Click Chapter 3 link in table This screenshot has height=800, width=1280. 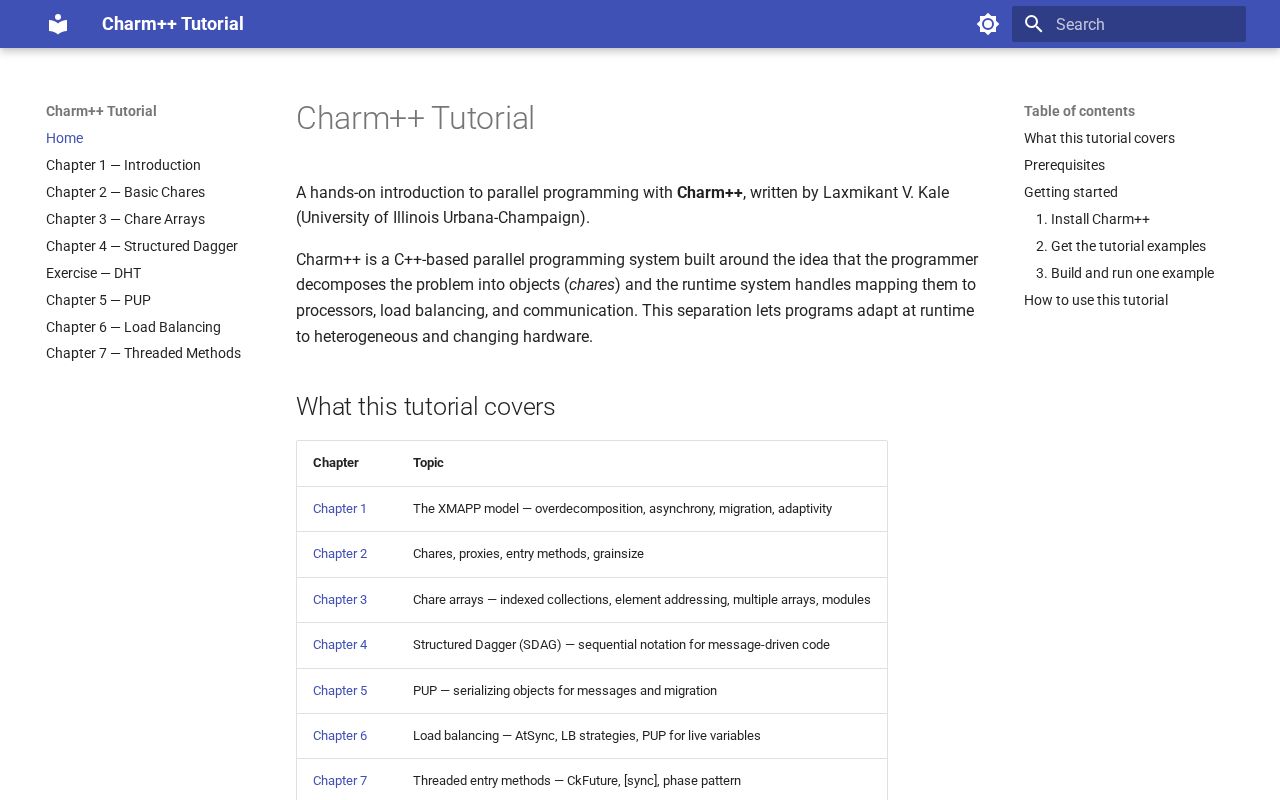(340, 600)
